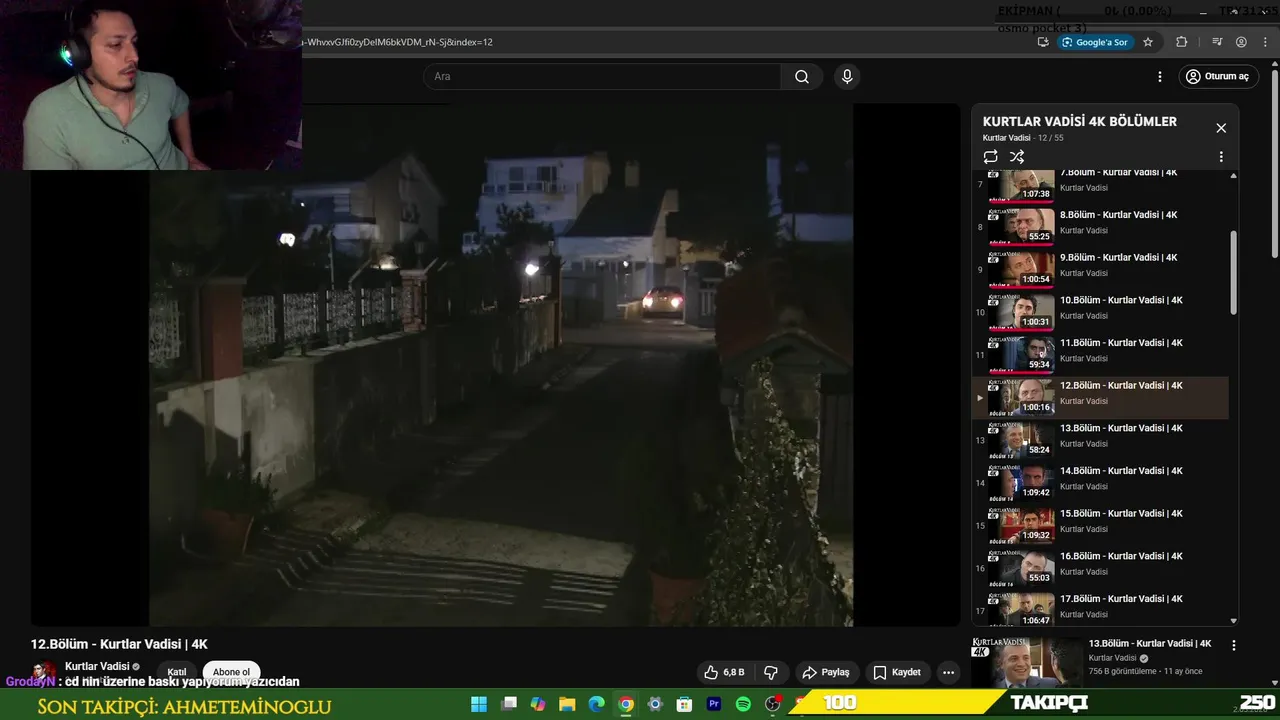Image resolution: width=1280 pixels, height=720 pixels.
Task: Select 15.Bölüm thumbnail with 1:09:32 duration
Action: click(x=1021, y=524)
